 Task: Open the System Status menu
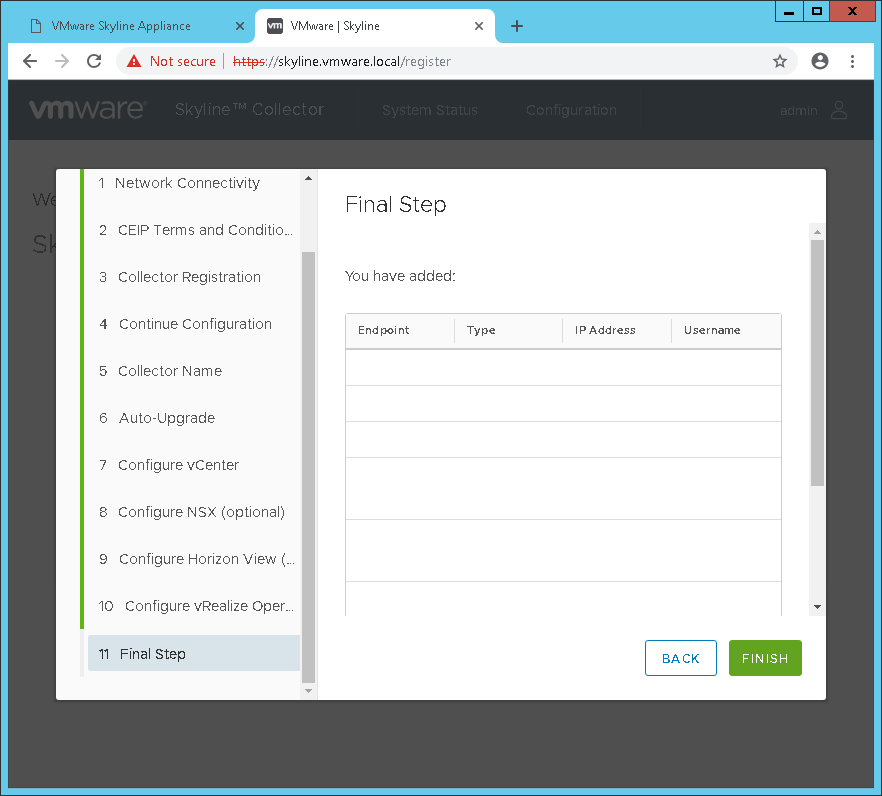pos(430,110)
